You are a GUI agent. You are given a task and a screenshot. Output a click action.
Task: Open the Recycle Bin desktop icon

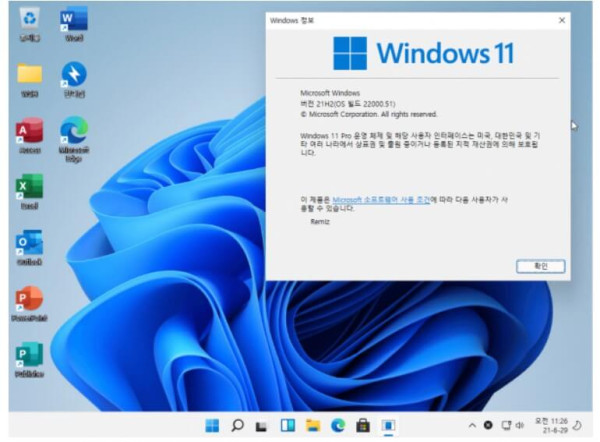click(29, 25)
